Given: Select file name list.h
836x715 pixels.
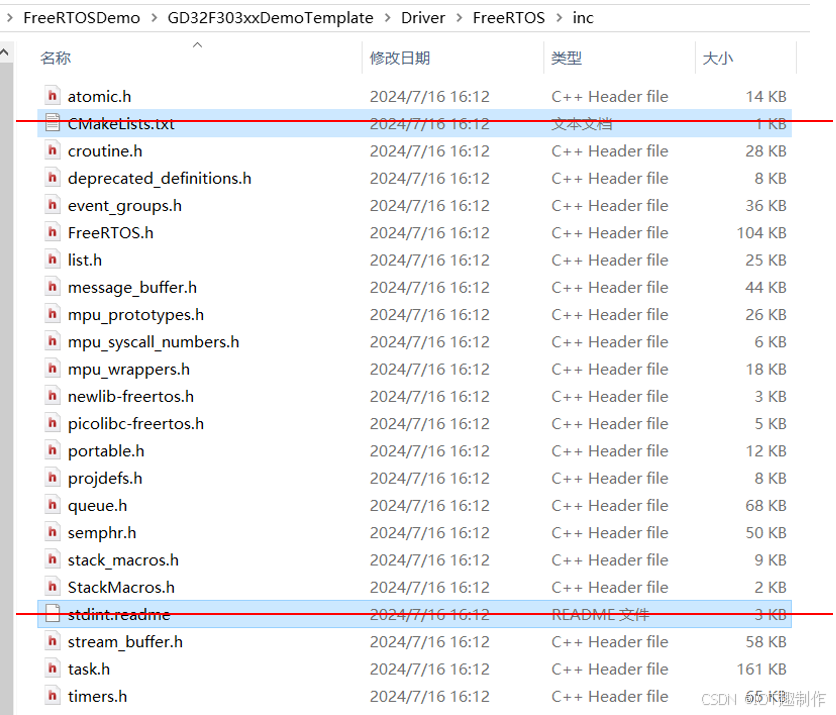Looking at the screenshot, I should tap(85, 260).
